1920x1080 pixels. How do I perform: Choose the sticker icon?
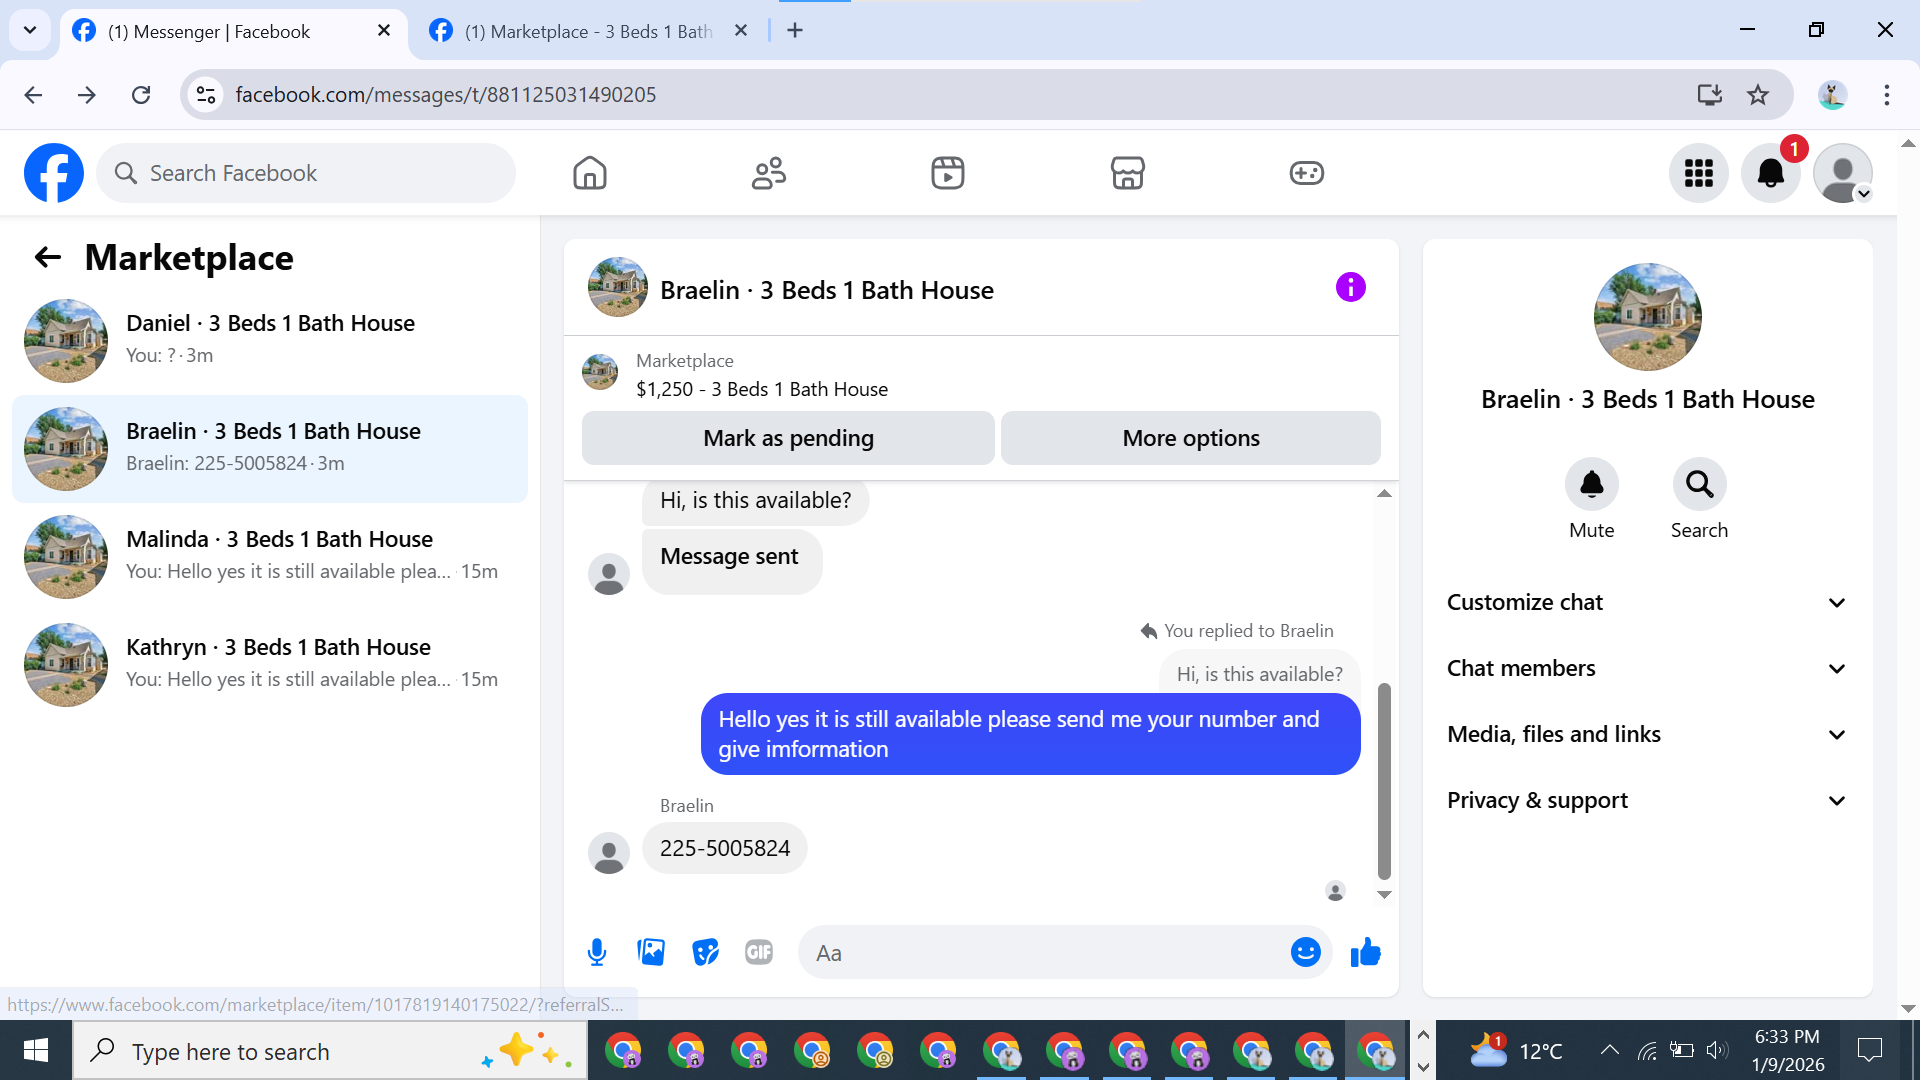pyautogui.click(x=705, y=952)
